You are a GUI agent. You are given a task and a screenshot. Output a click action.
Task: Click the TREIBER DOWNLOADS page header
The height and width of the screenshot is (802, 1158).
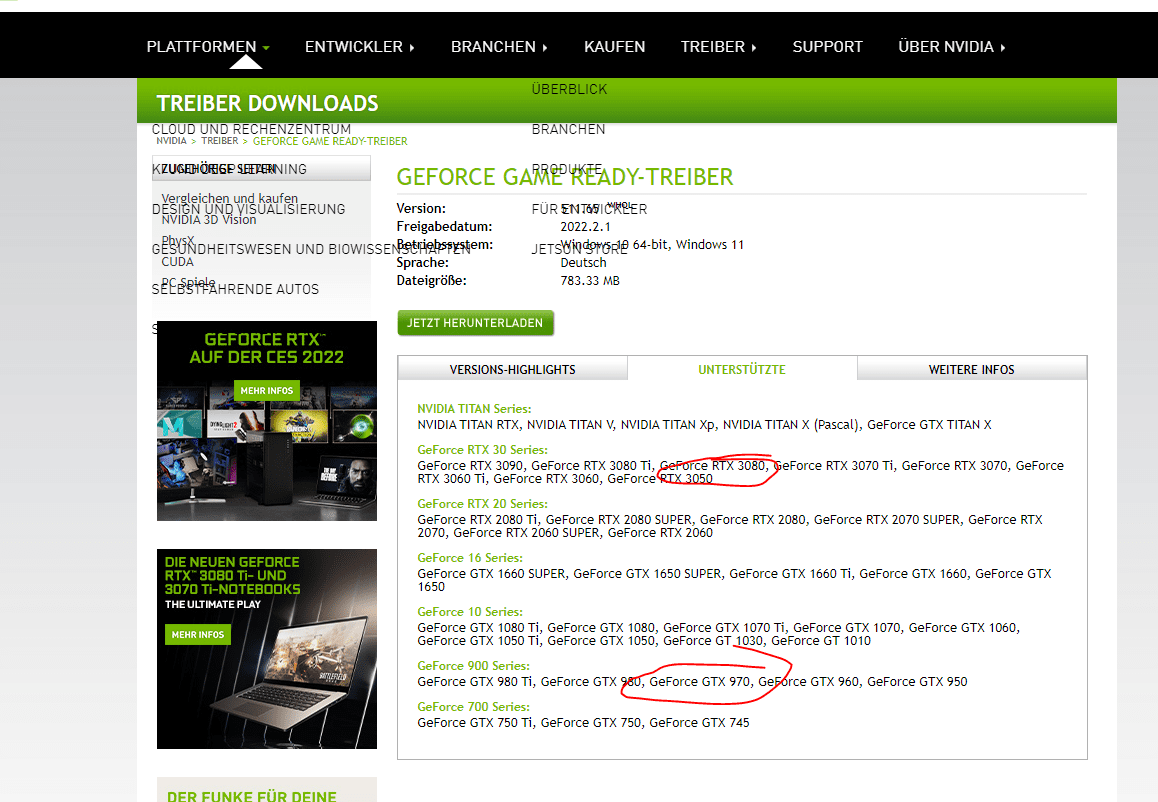tap(267, 103)
